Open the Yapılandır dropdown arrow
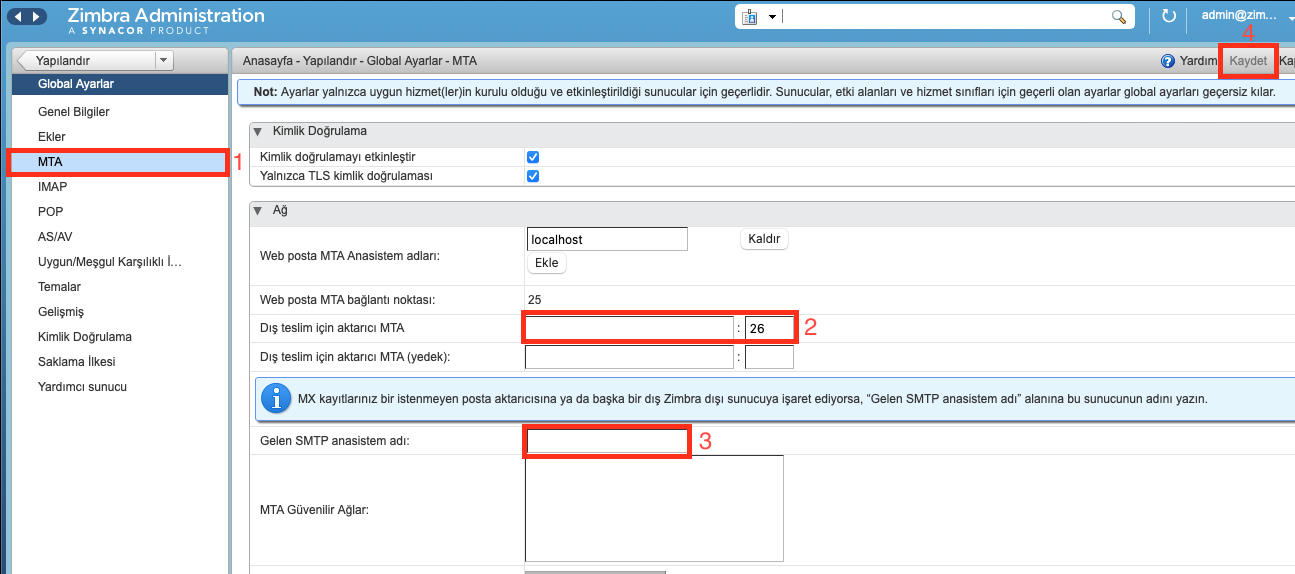Viewport: 1295px width, 574px height. click(x=165, y=60)
